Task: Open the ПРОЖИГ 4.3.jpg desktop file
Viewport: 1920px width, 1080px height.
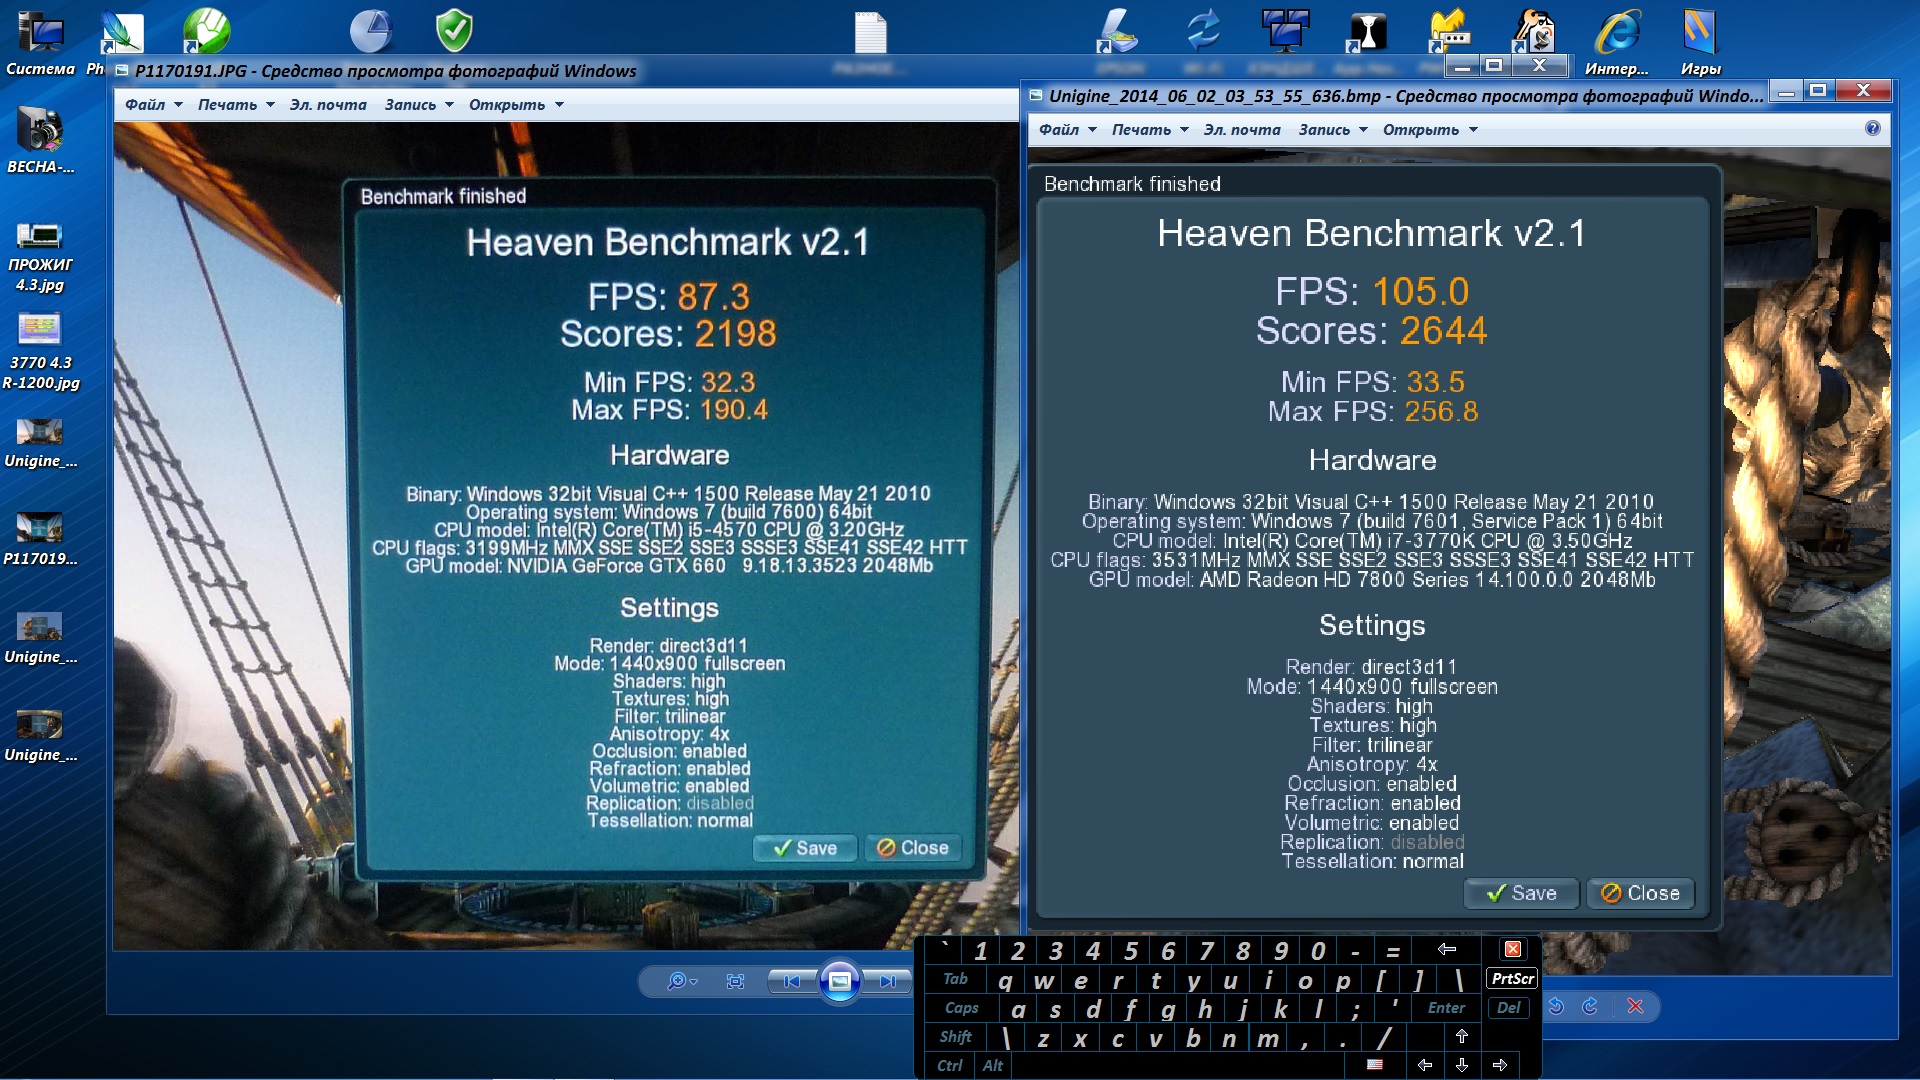Action: click(40, 257)
